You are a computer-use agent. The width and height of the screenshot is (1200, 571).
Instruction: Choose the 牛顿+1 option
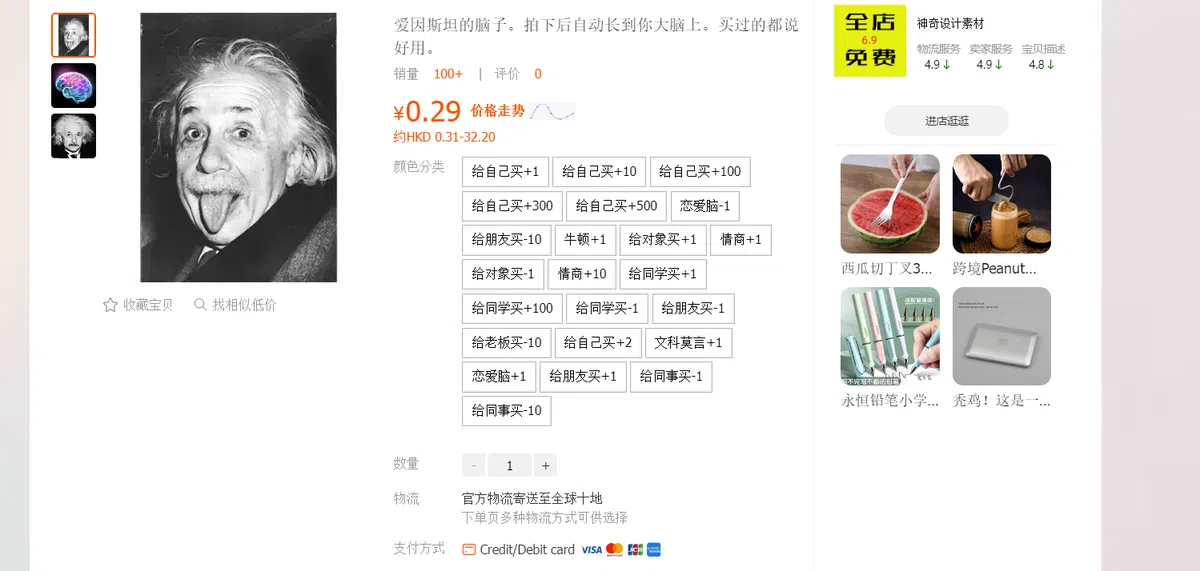tap(585, 240)
